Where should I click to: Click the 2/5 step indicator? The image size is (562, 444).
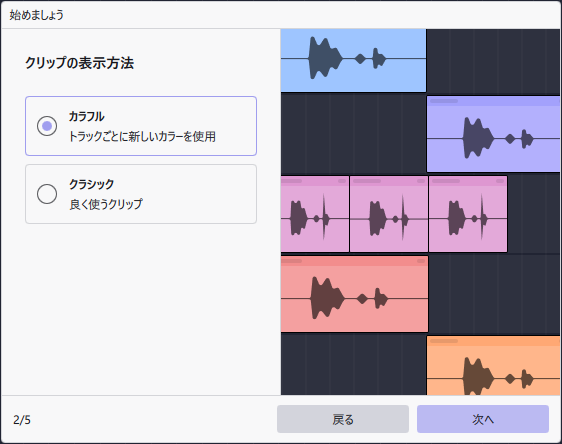tap(22, 420)
